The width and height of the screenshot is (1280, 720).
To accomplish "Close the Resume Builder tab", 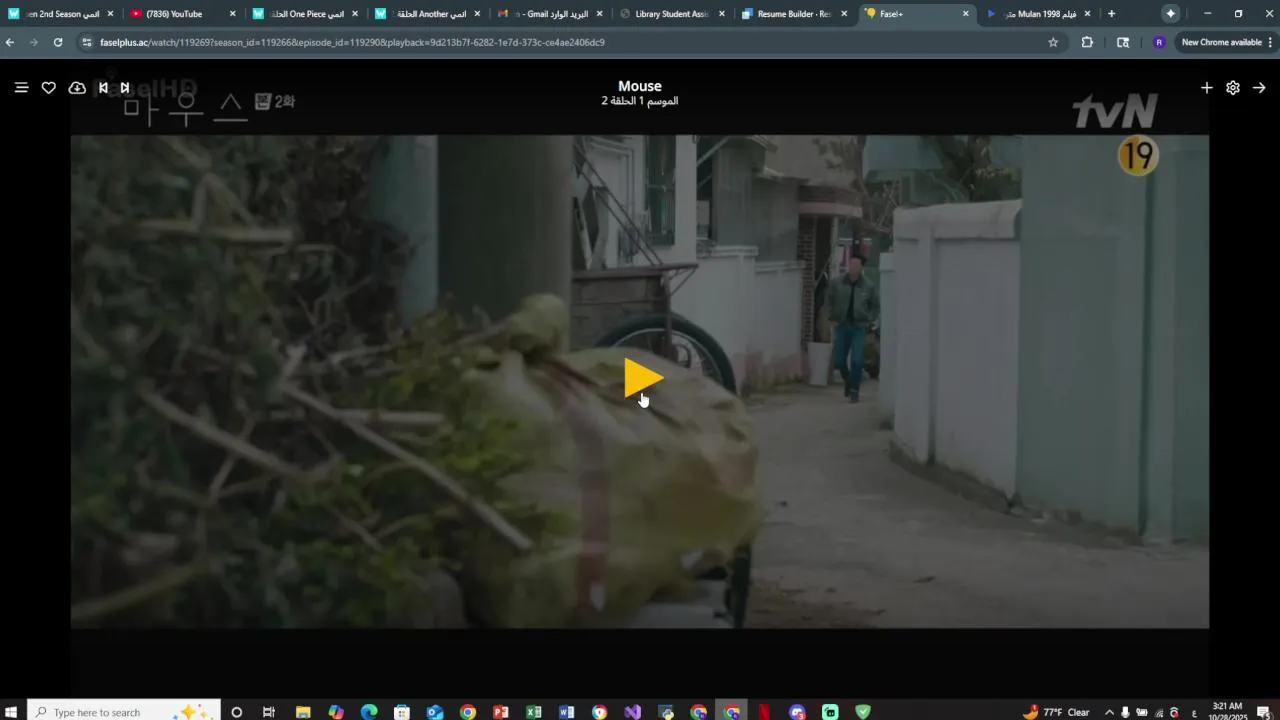I will [x=844, y=14].
